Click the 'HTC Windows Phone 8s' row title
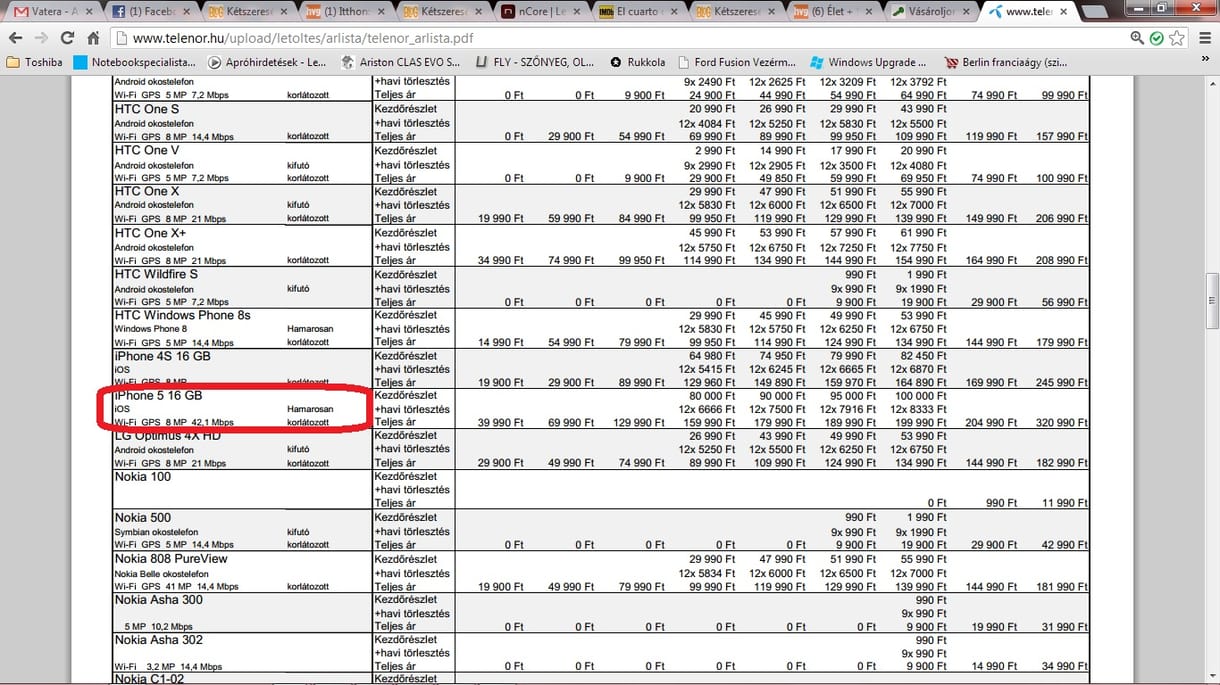The image size is (1220, 685). tap(182, 315)
